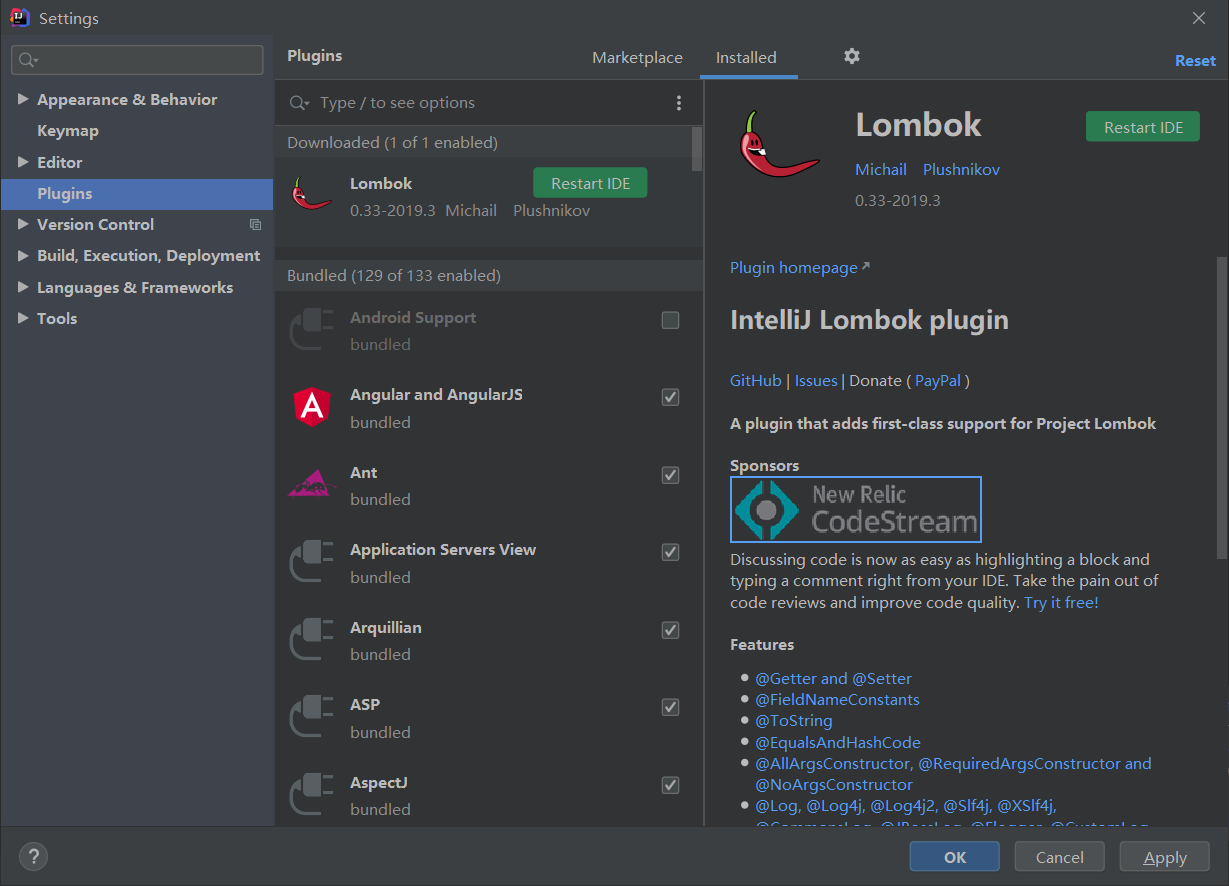Disable the AspectJ plugin checkbox
Screen dimensions: 1229x886
click(671, 785)
